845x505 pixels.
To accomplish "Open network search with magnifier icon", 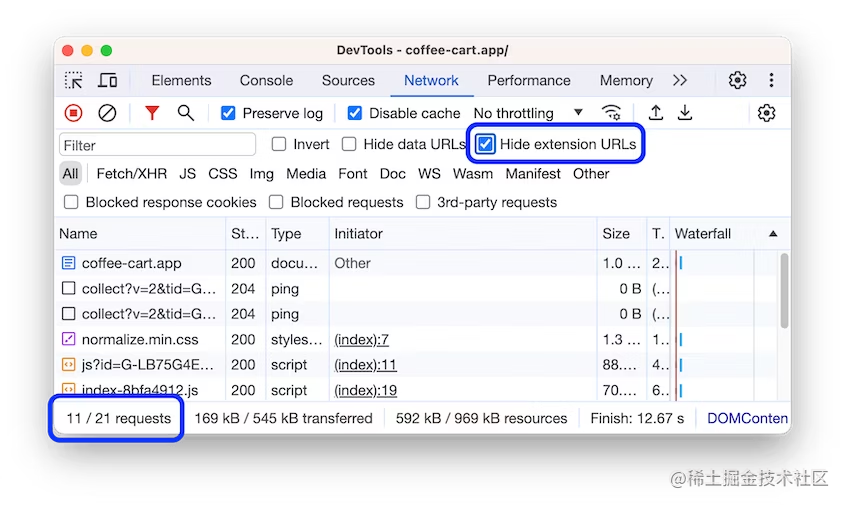I will click(185, 113).
